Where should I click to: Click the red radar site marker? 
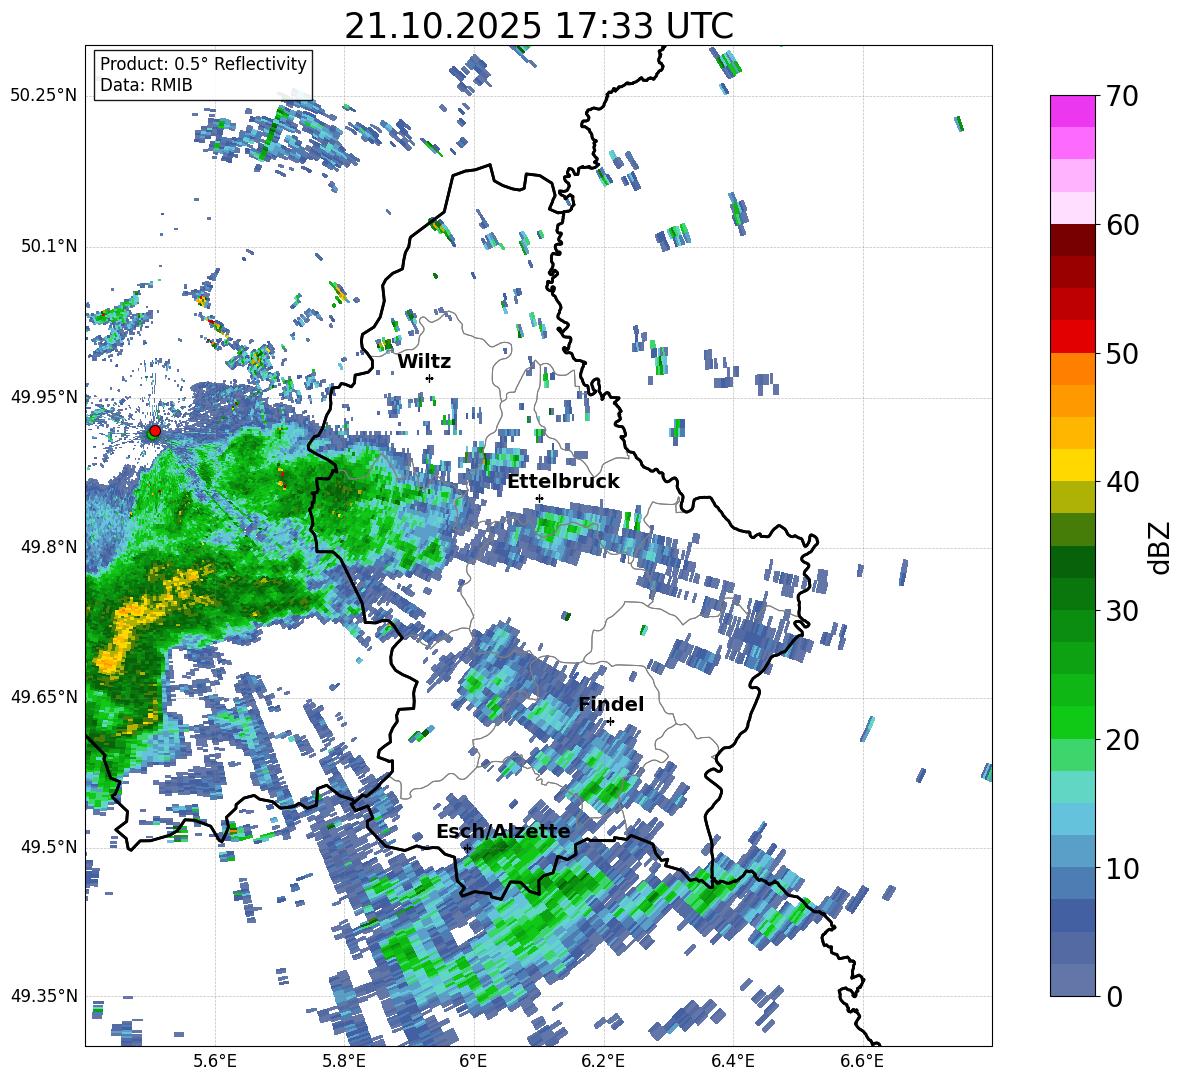[x=155, y=430]
